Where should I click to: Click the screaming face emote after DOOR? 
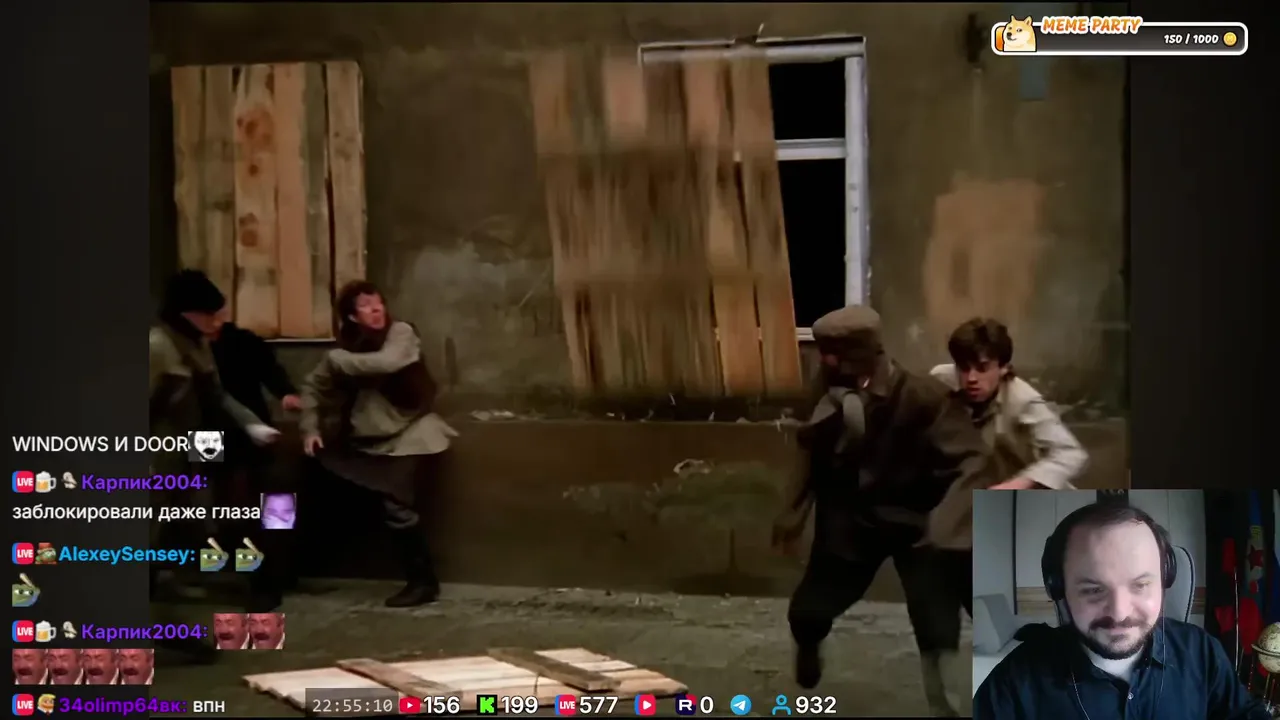(x=207, y=445)
